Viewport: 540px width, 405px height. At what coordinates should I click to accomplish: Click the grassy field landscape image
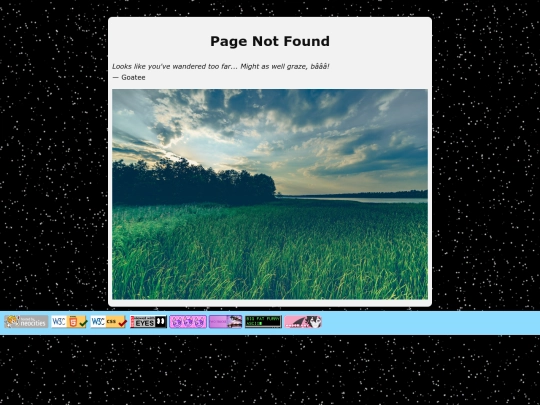pos(270,194)
